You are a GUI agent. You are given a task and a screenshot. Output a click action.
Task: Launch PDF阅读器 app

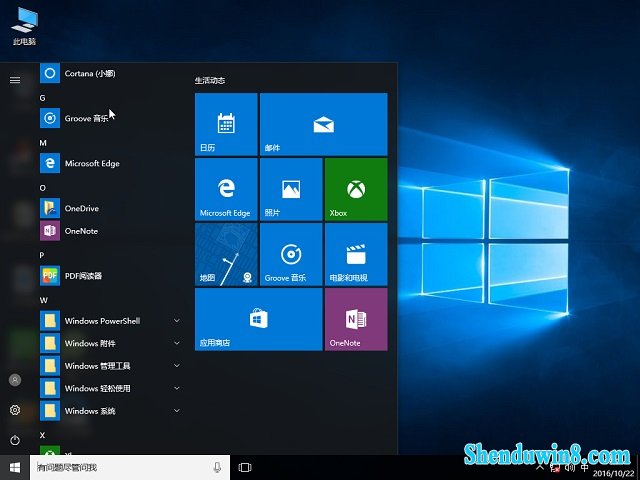pos(110,276)
